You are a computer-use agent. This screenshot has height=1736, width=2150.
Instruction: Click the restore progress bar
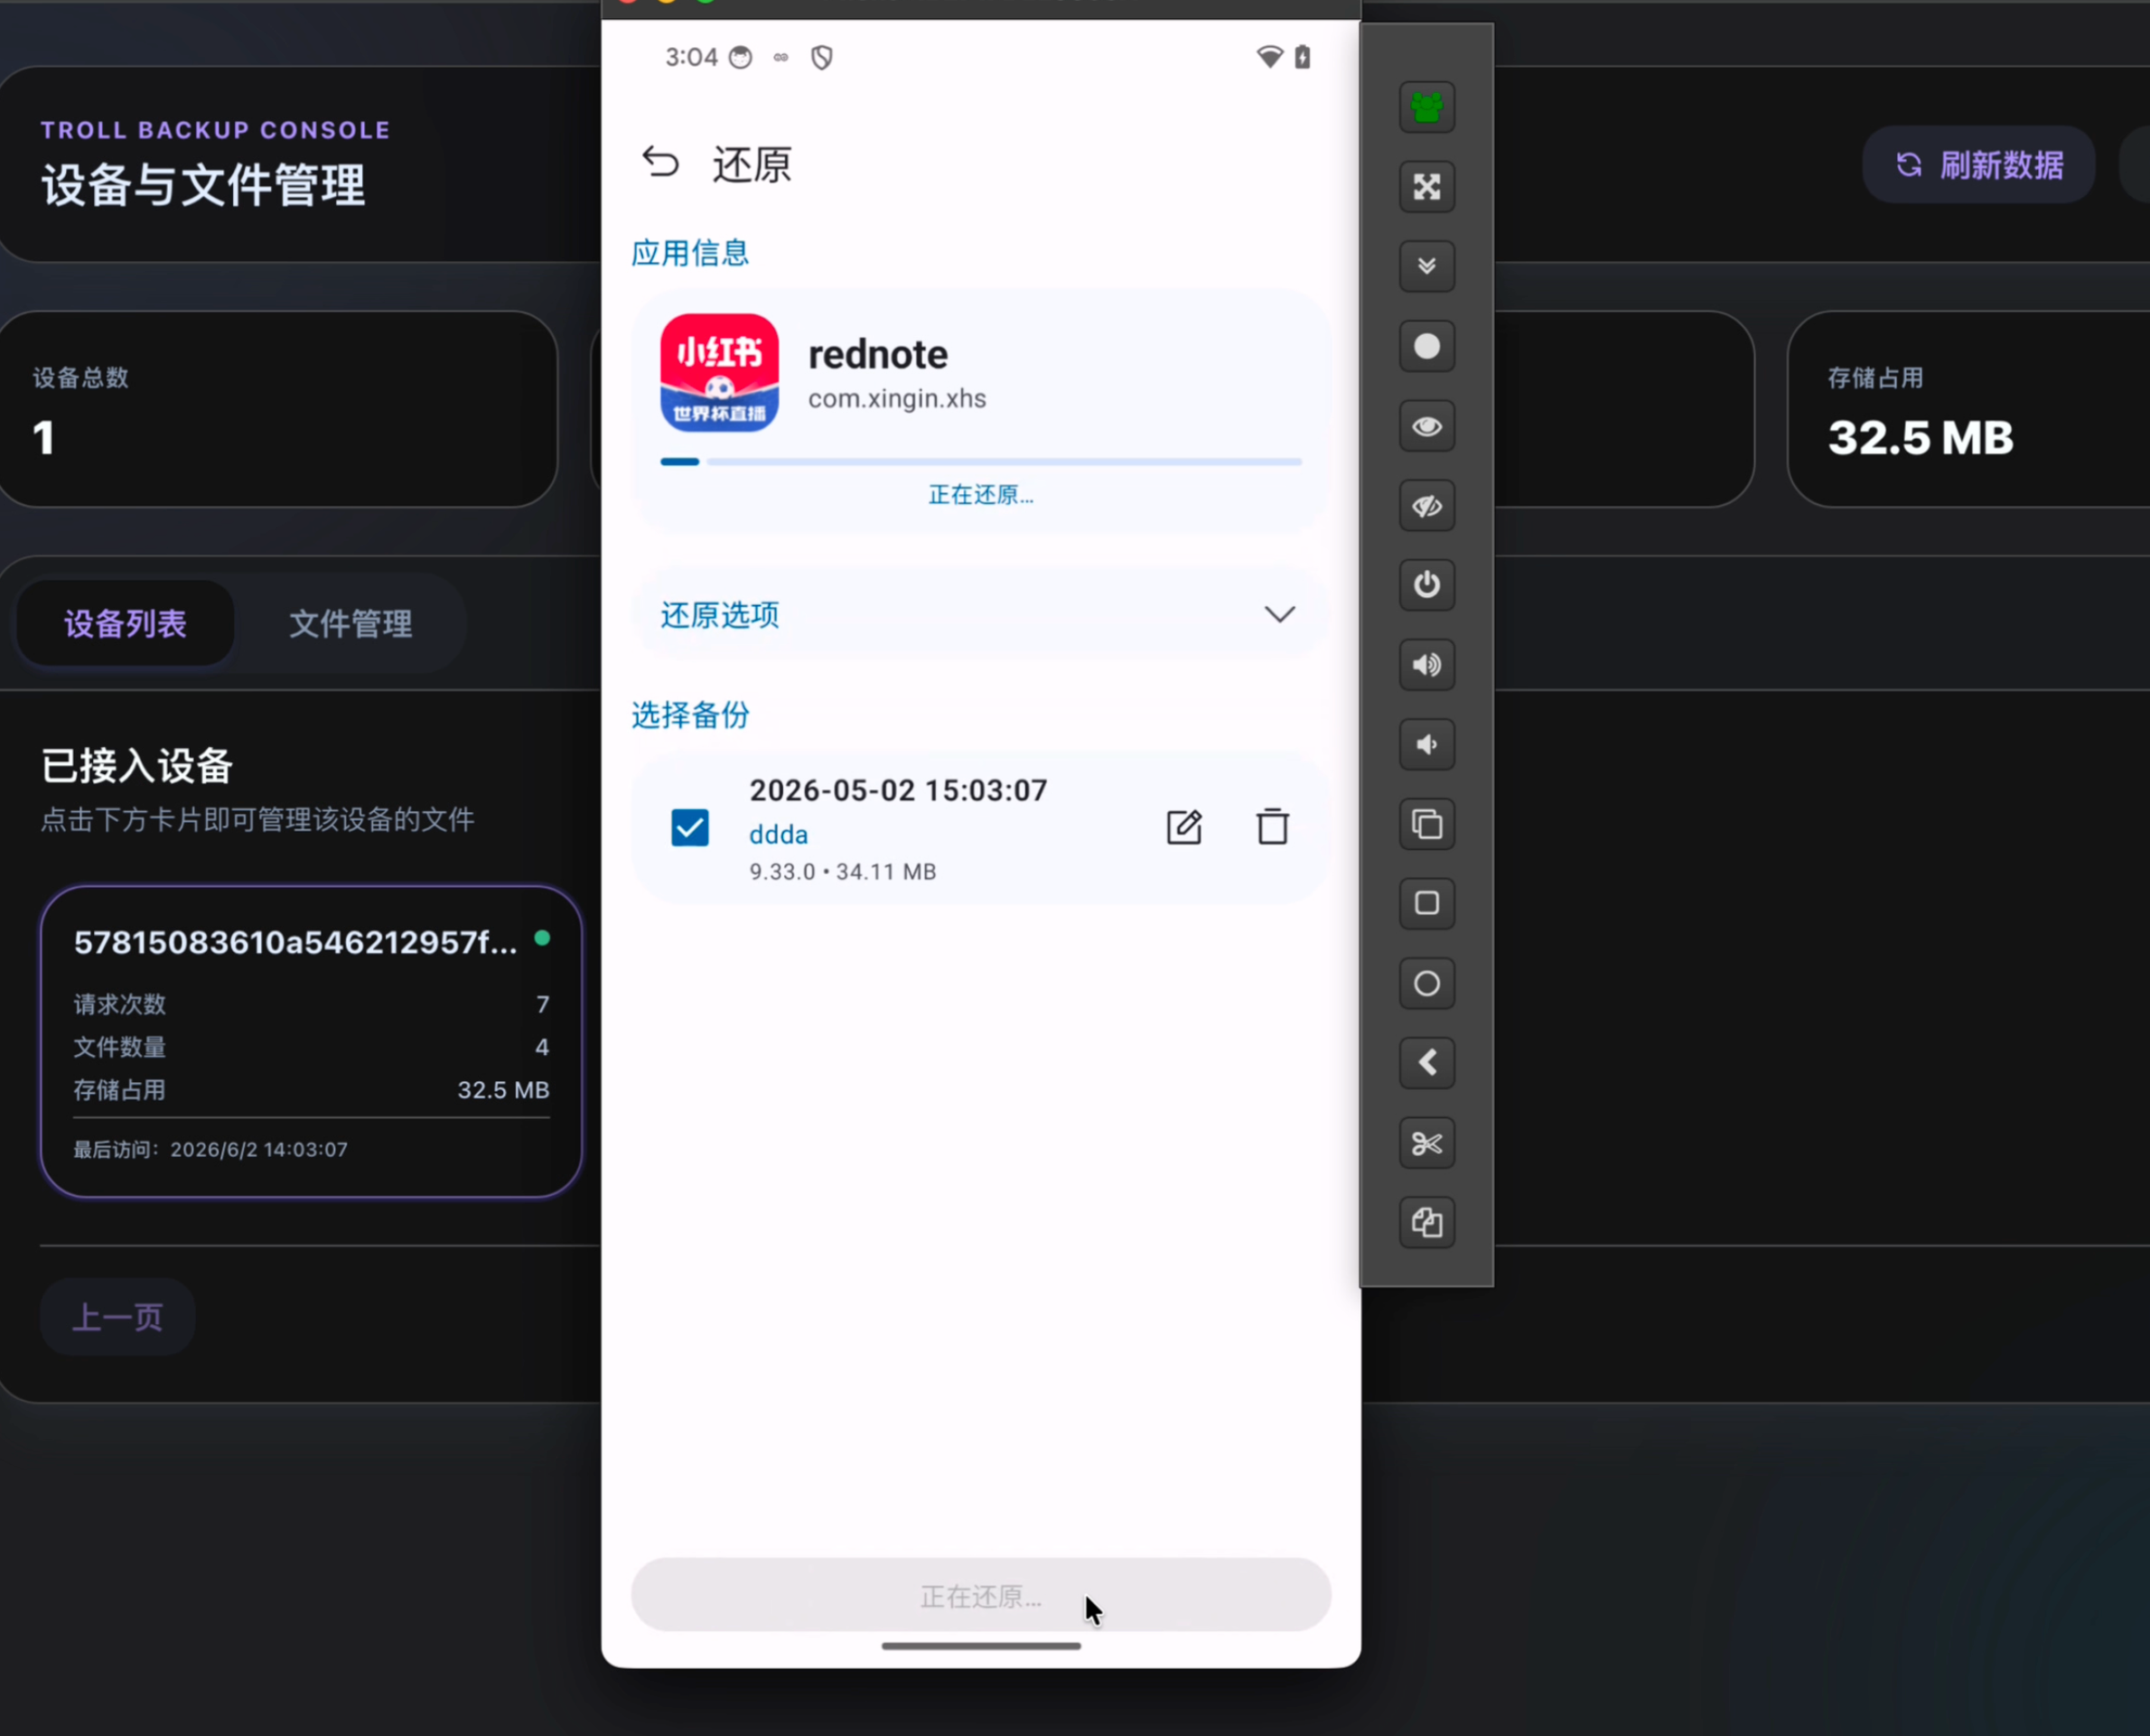pyautogui.click(x=980, y=462)
